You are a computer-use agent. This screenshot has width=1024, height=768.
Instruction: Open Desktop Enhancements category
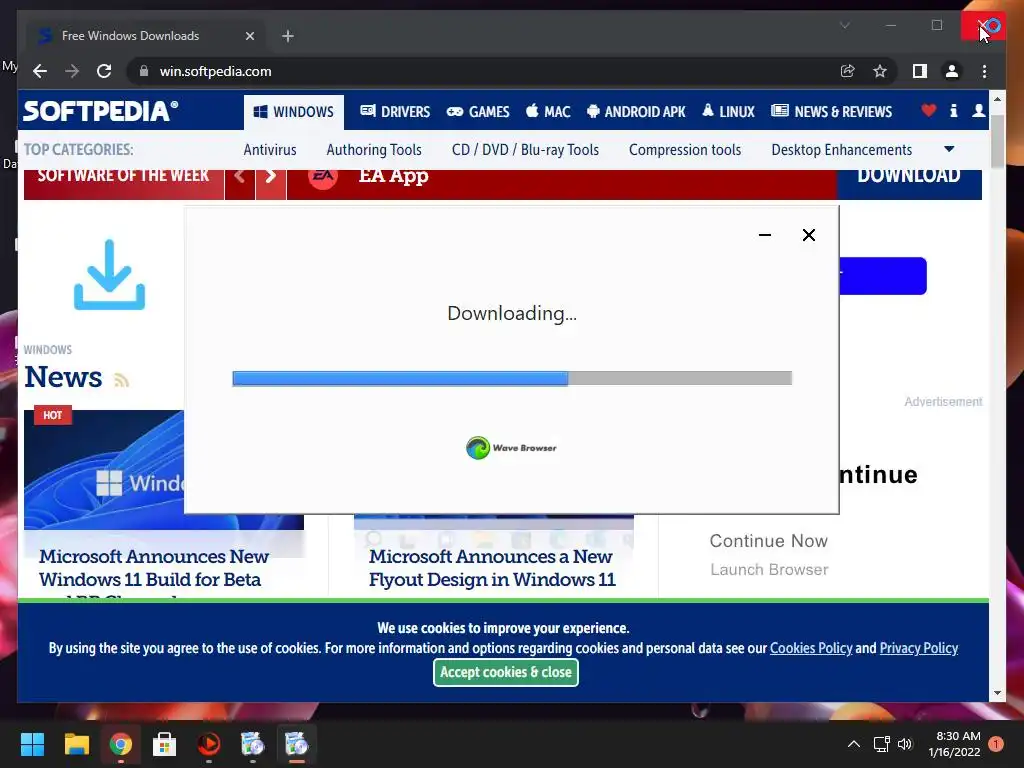[x=842, y=150]
